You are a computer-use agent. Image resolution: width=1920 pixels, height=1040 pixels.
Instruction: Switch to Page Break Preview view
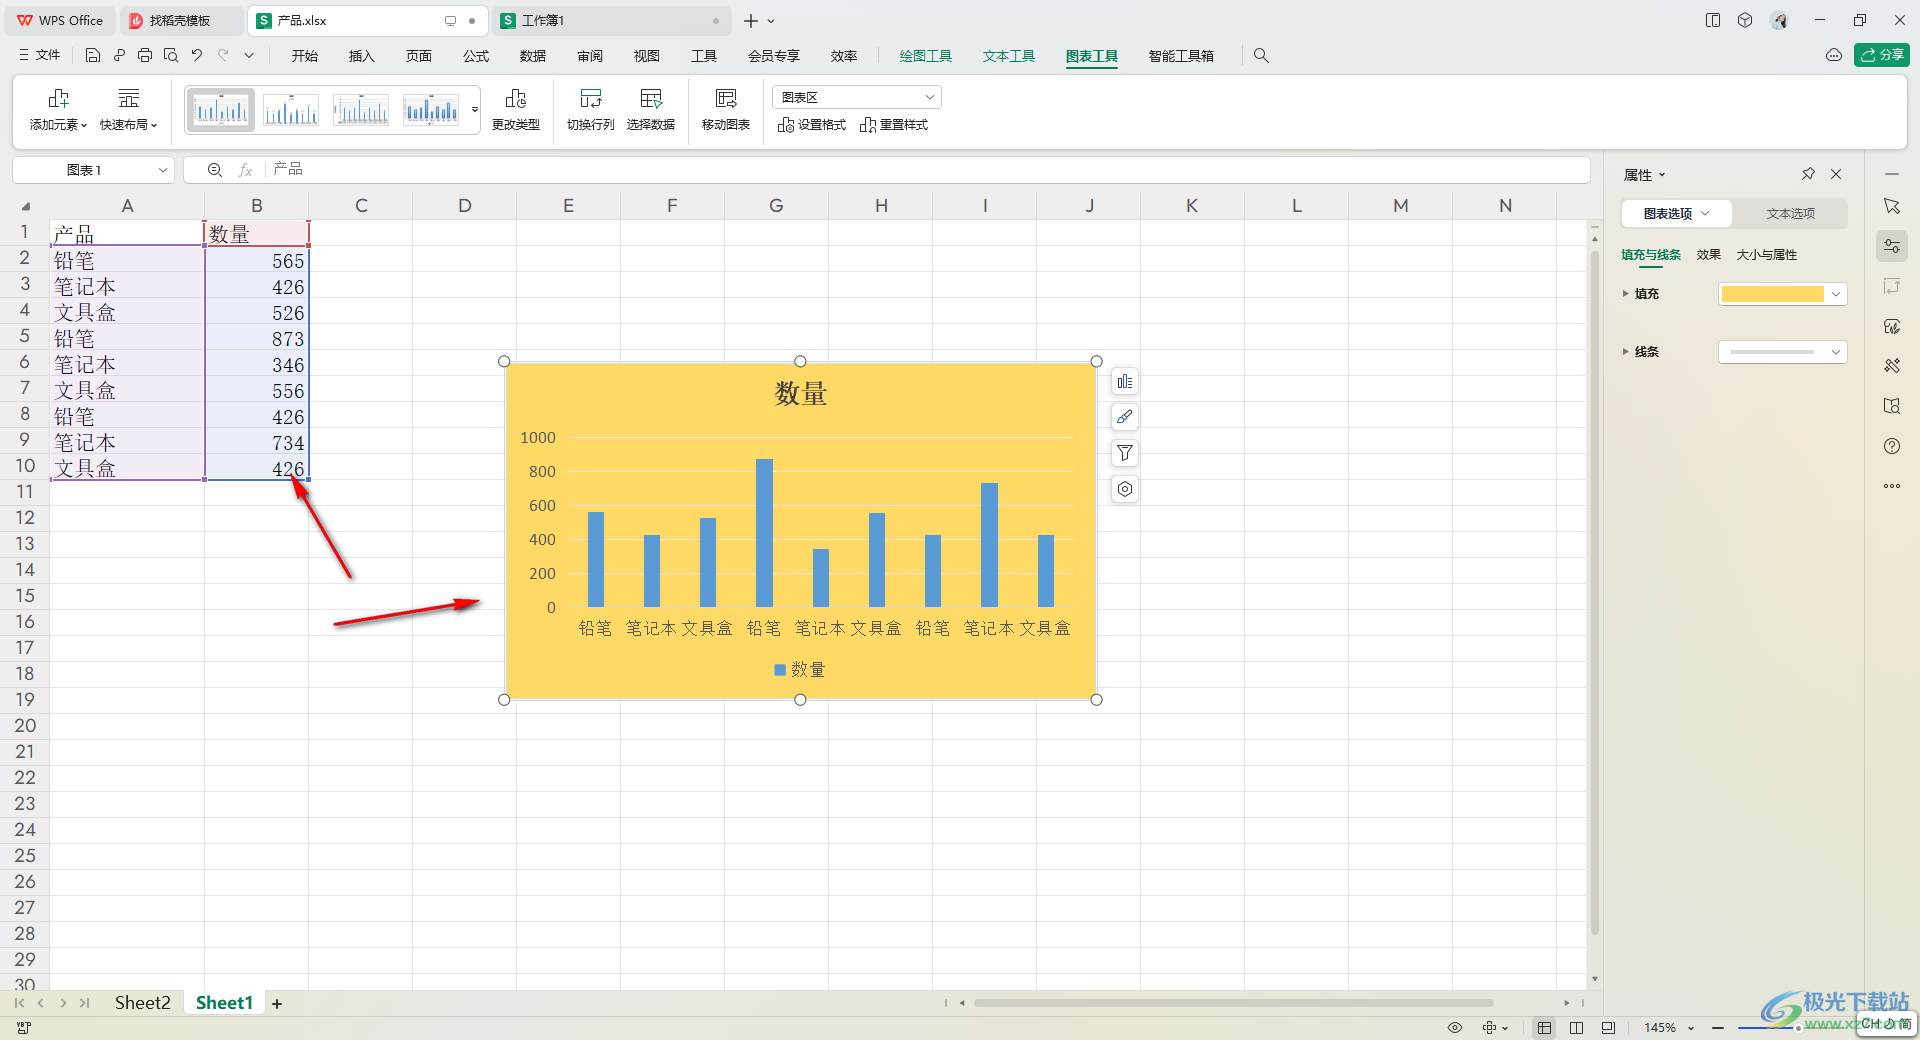1577,1027
